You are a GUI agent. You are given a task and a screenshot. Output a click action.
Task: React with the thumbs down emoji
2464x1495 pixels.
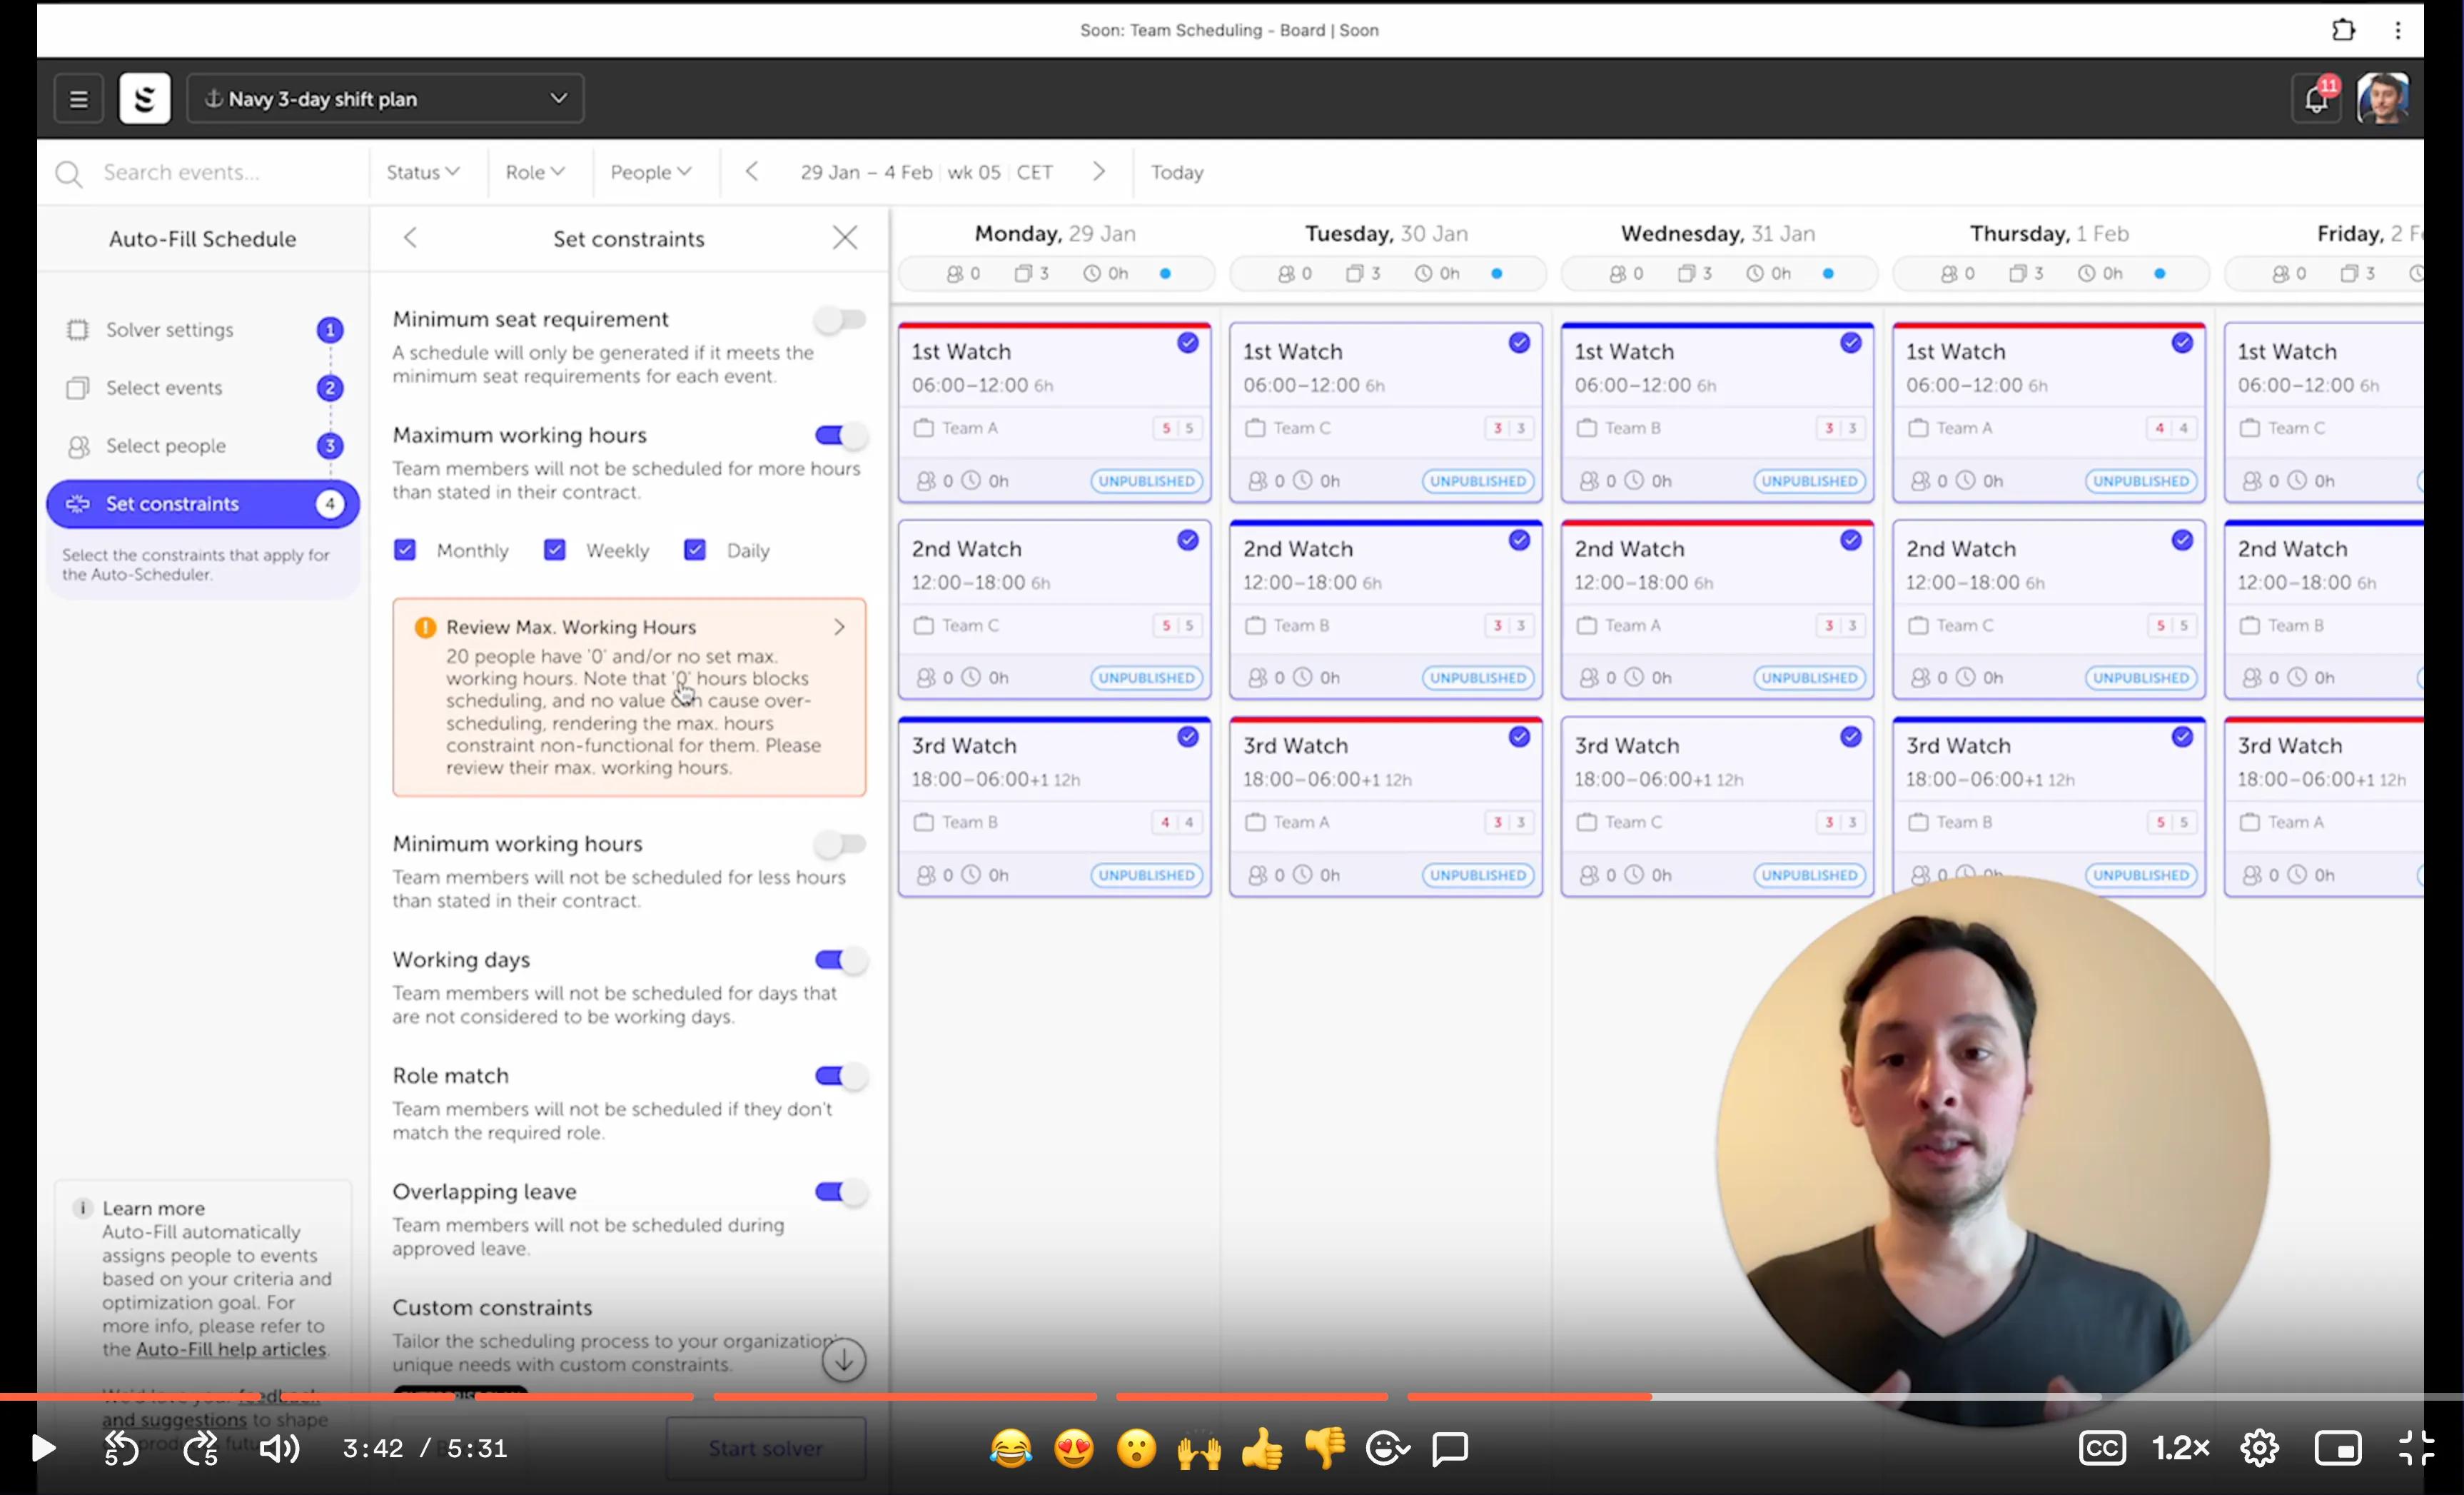(1325, 1448)
